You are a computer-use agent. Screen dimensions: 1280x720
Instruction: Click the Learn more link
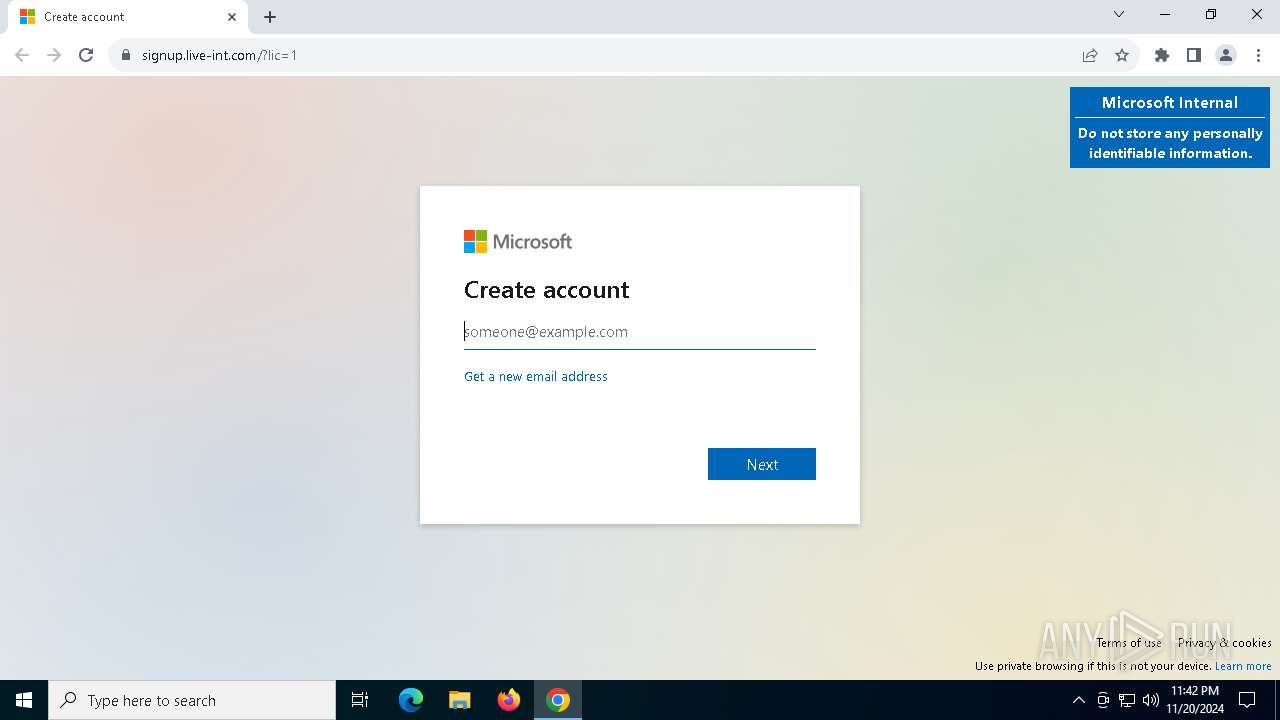[1243, 666]
